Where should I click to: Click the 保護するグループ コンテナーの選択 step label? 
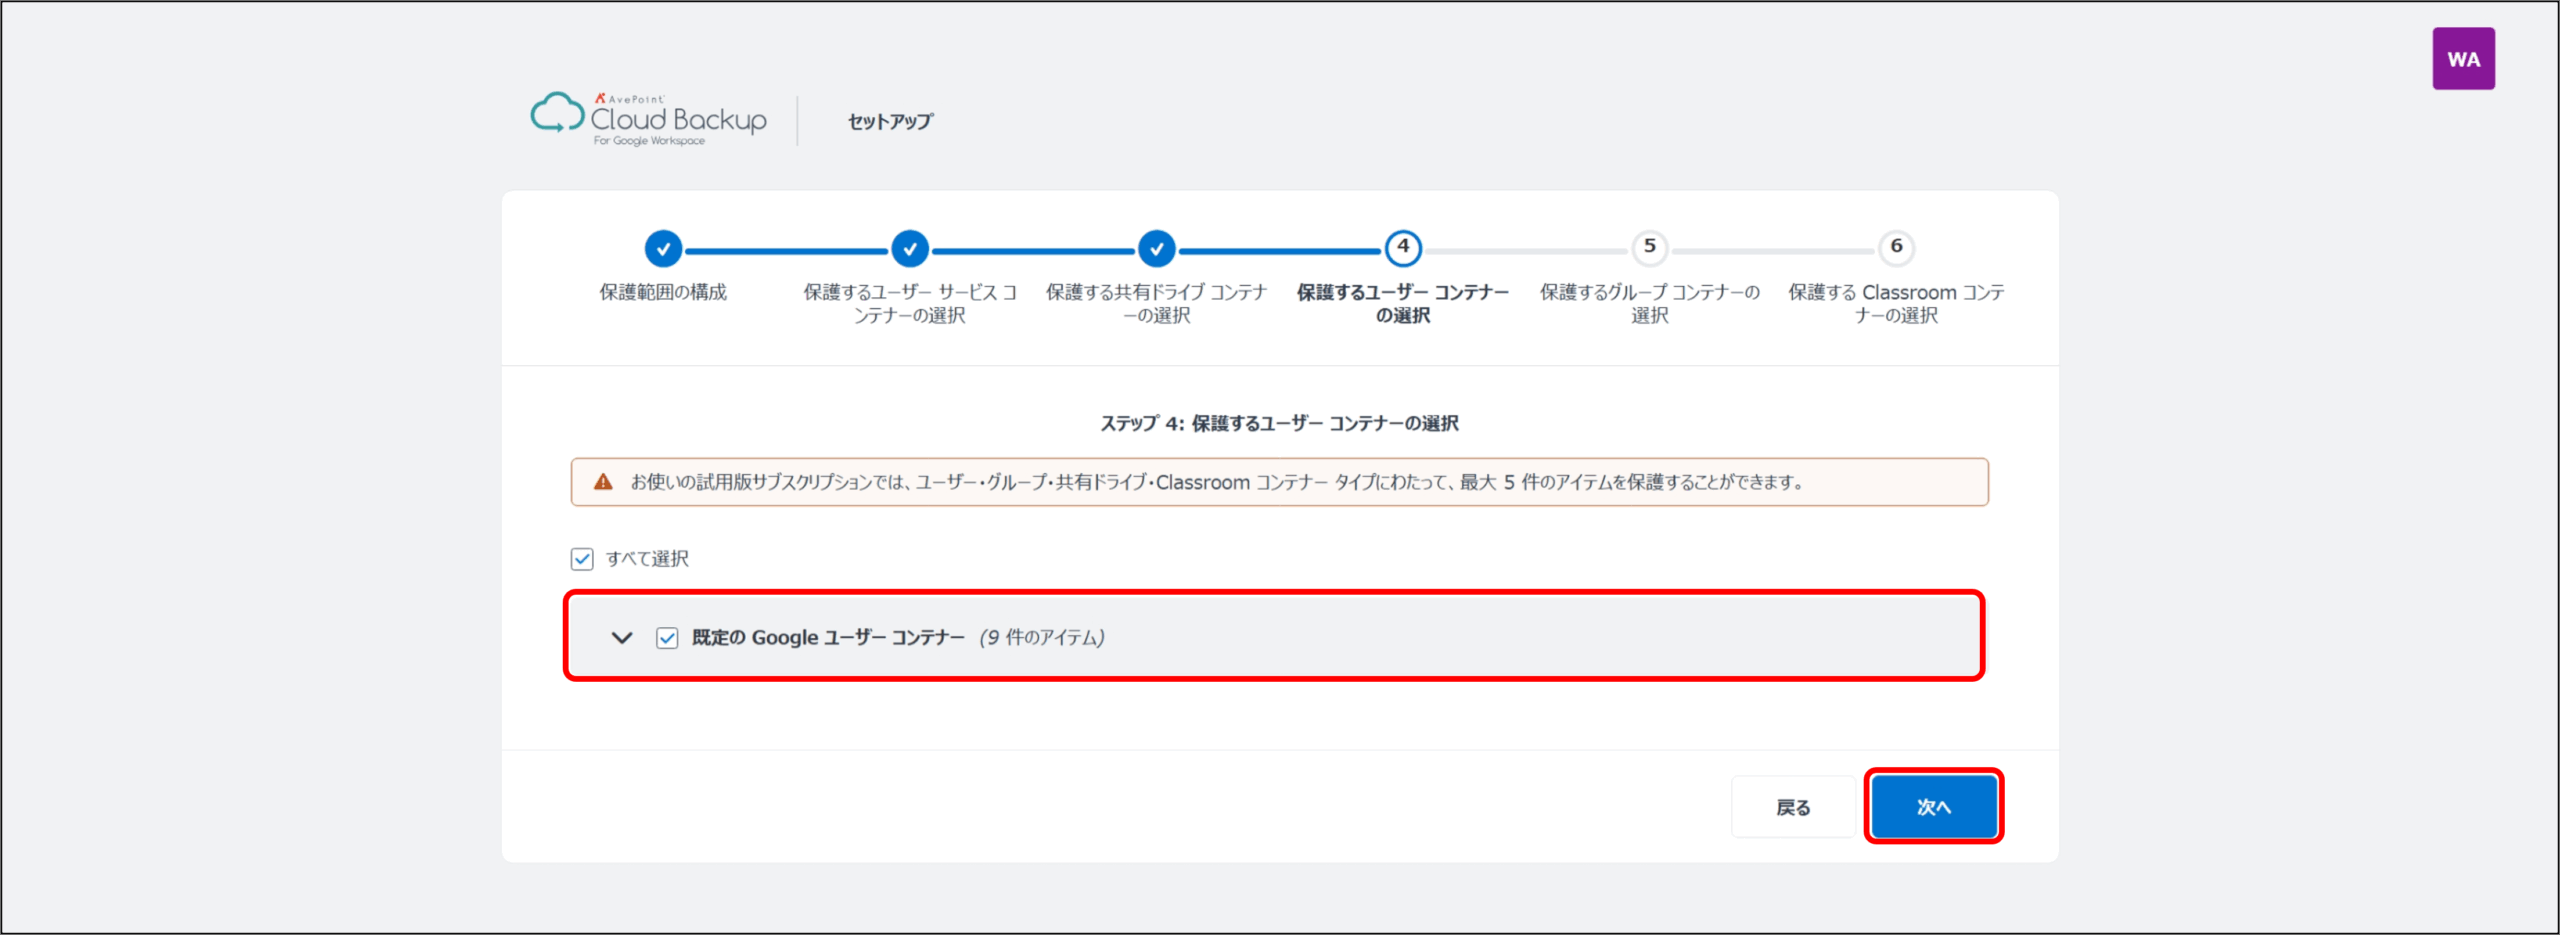1649,303
